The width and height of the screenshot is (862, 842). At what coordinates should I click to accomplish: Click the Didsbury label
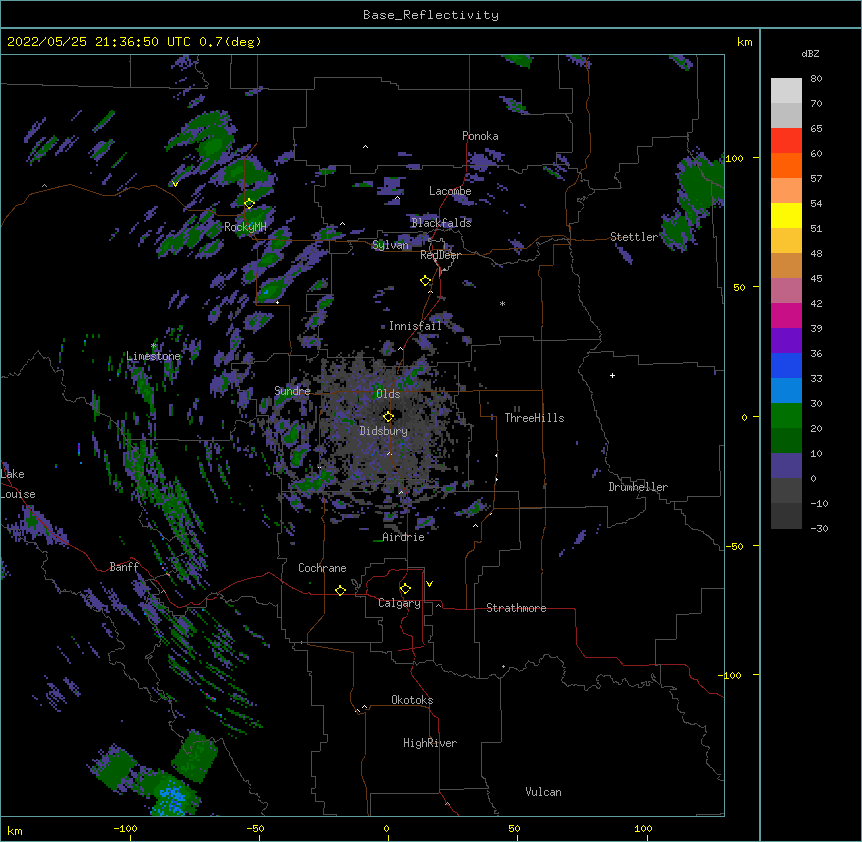click(x=384, y=431)
